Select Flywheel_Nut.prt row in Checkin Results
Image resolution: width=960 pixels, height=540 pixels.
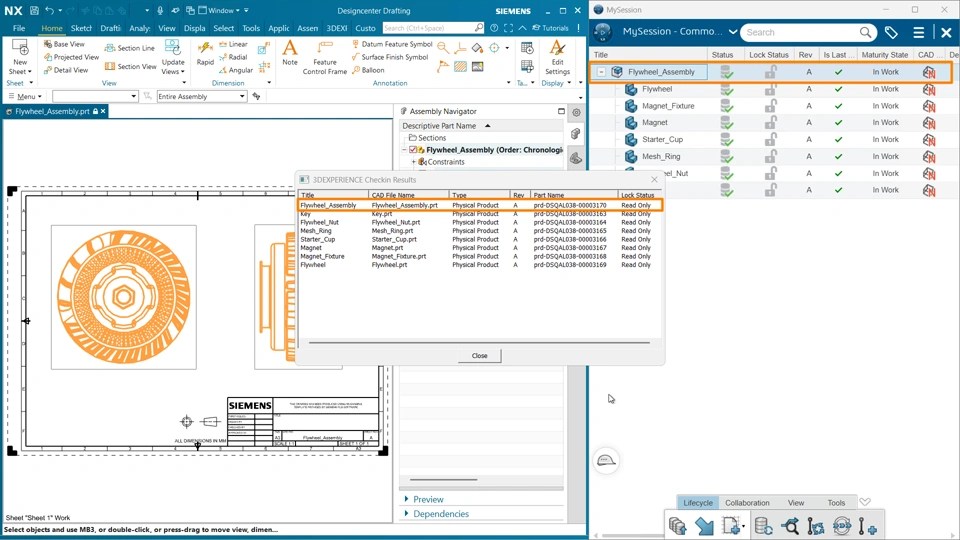[479, 222]
